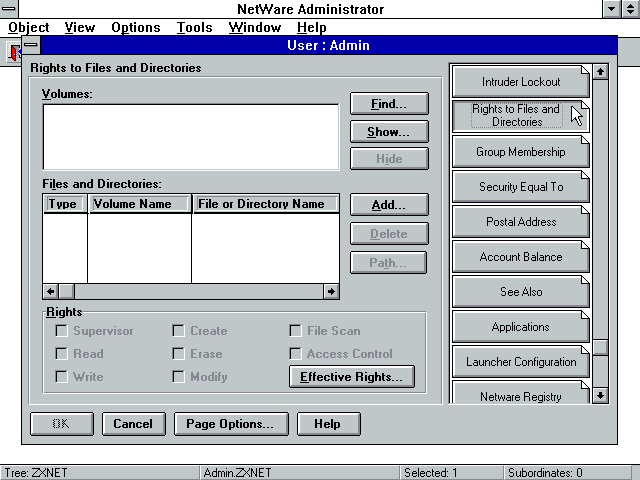This screenshot has height=480, width=640.
Task: Click the dialog Help button
Action: [x=329, y=424]
